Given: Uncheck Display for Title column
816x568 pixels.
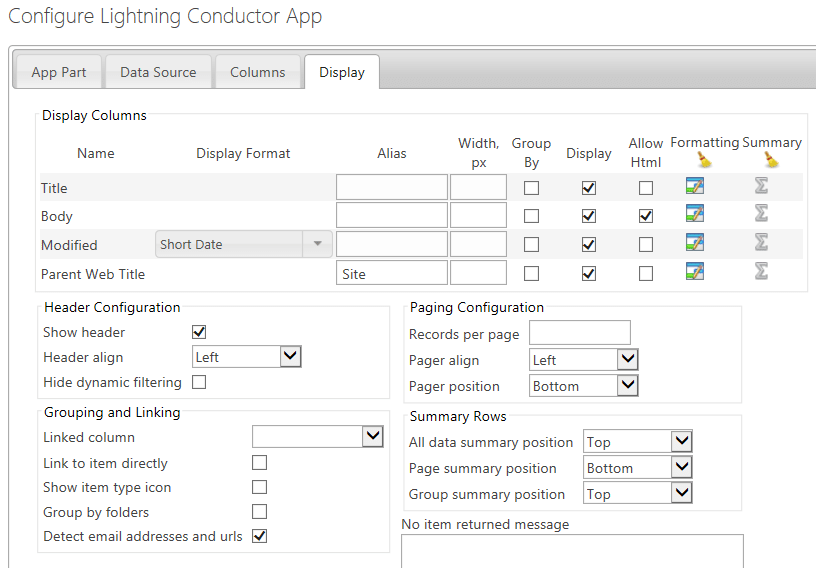Looking at the screenshot, I should point(589,188).
